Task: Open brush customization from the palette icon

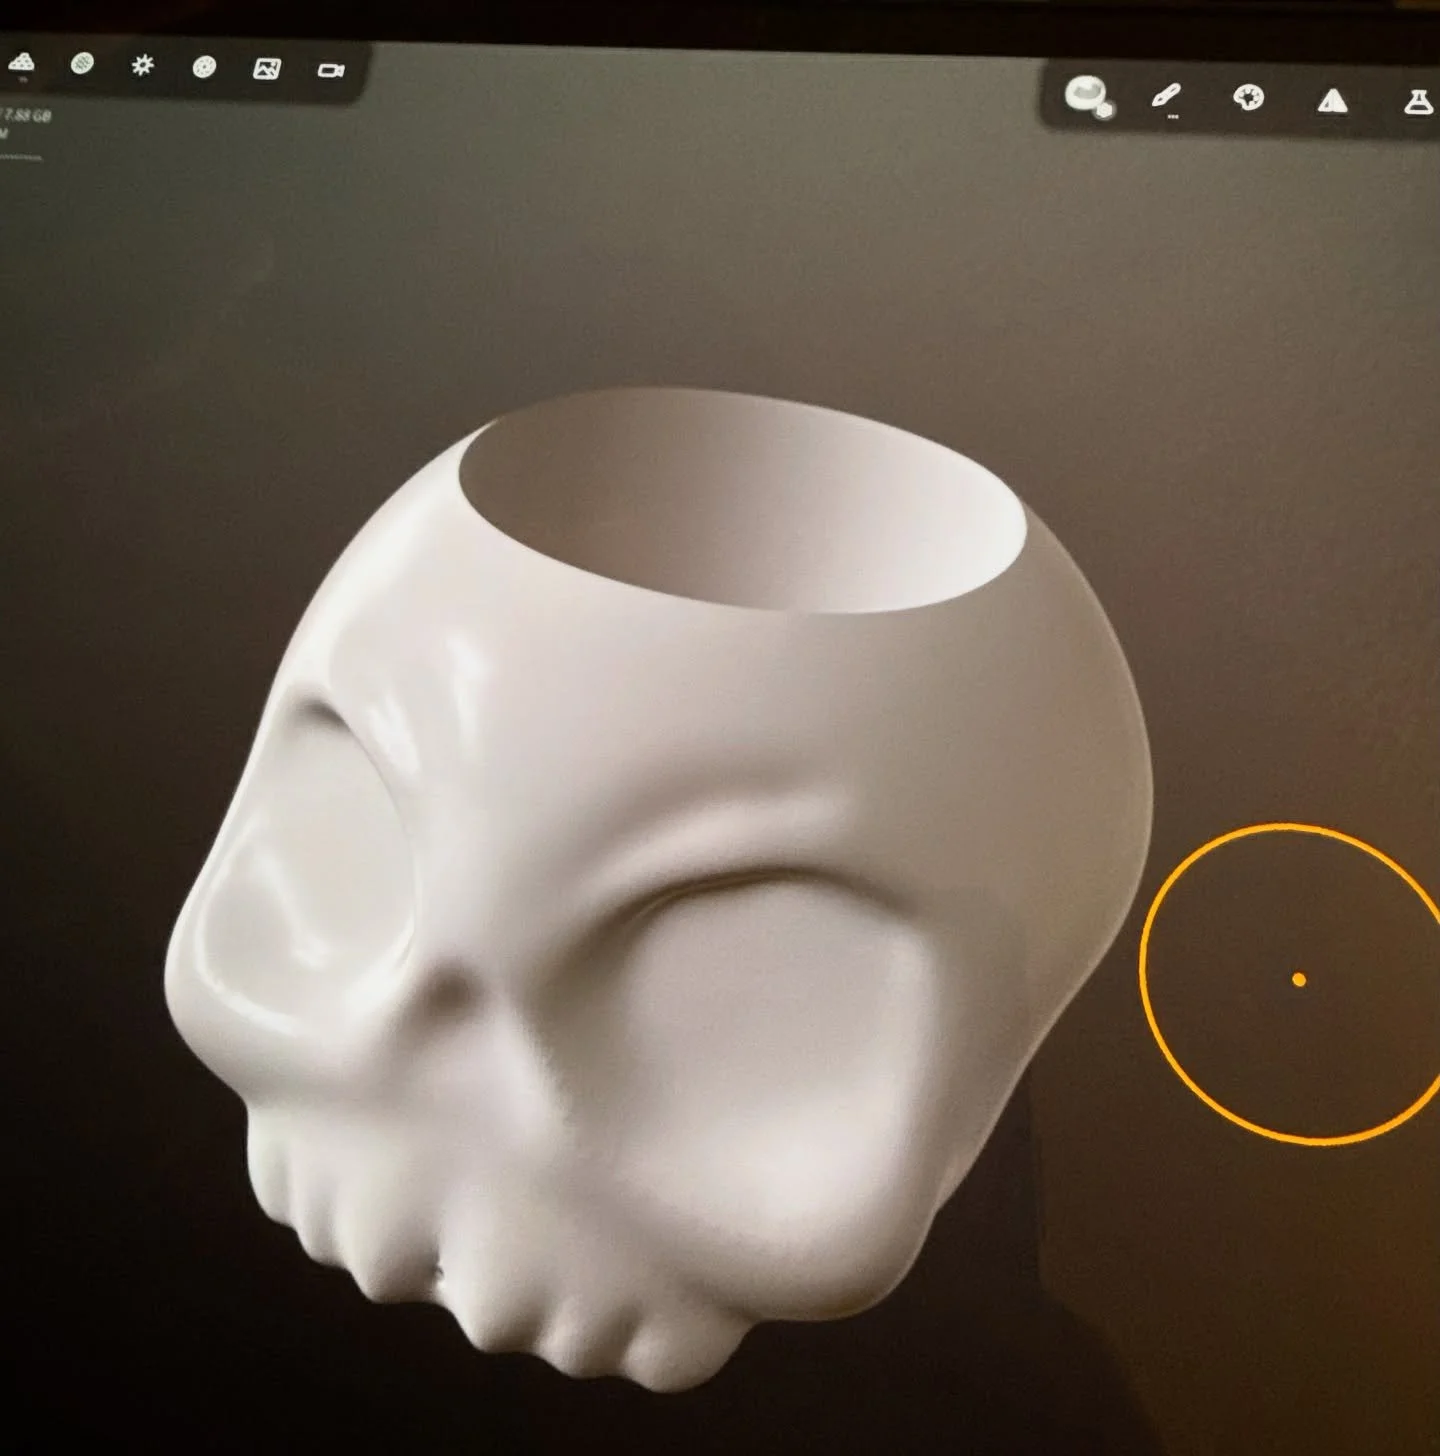Action: pyautogui.click(x=1250, y=98)
